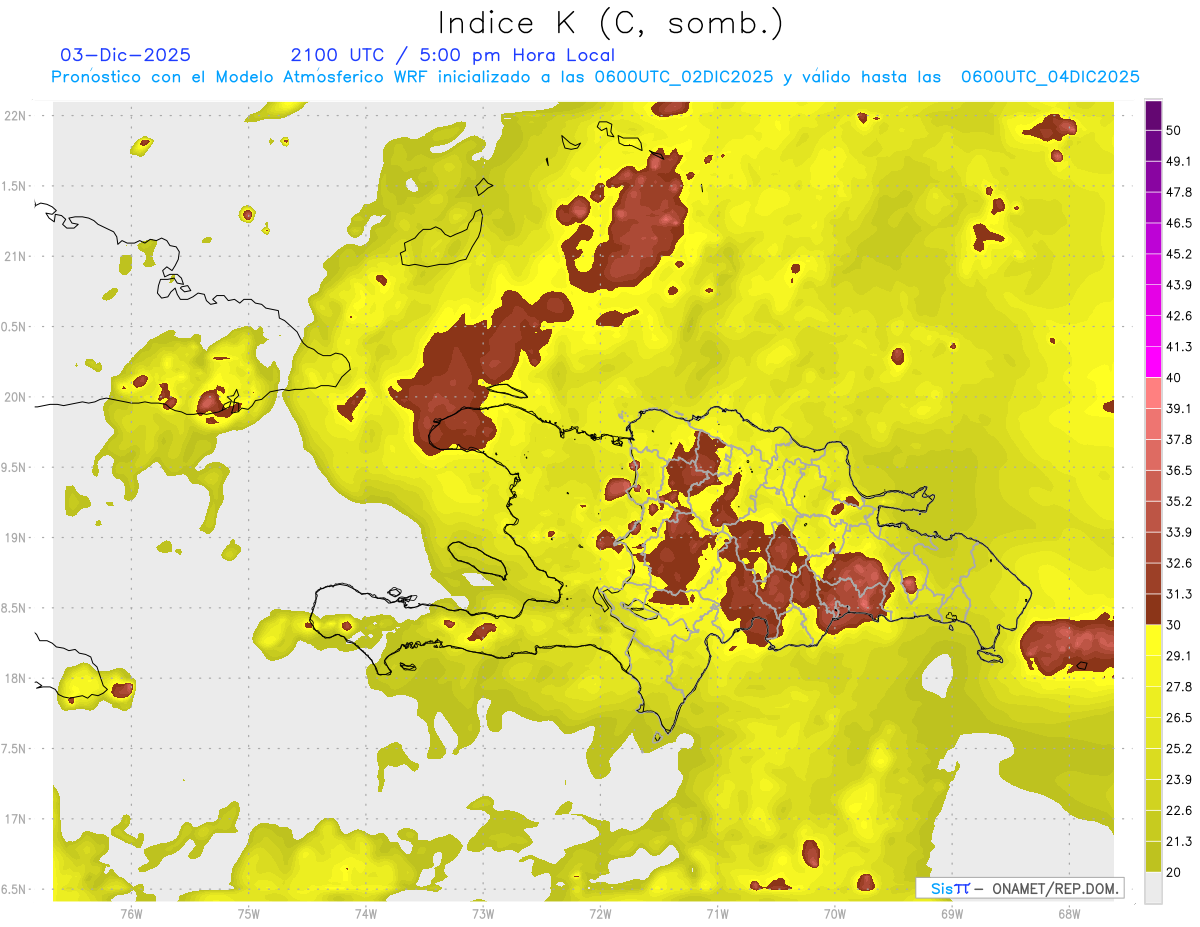Image resolution: width=1200 pixels, height=927 pixels.
Task: Click the '72W' longitude label
Action: pyautogui.click(x=600, y=914)
